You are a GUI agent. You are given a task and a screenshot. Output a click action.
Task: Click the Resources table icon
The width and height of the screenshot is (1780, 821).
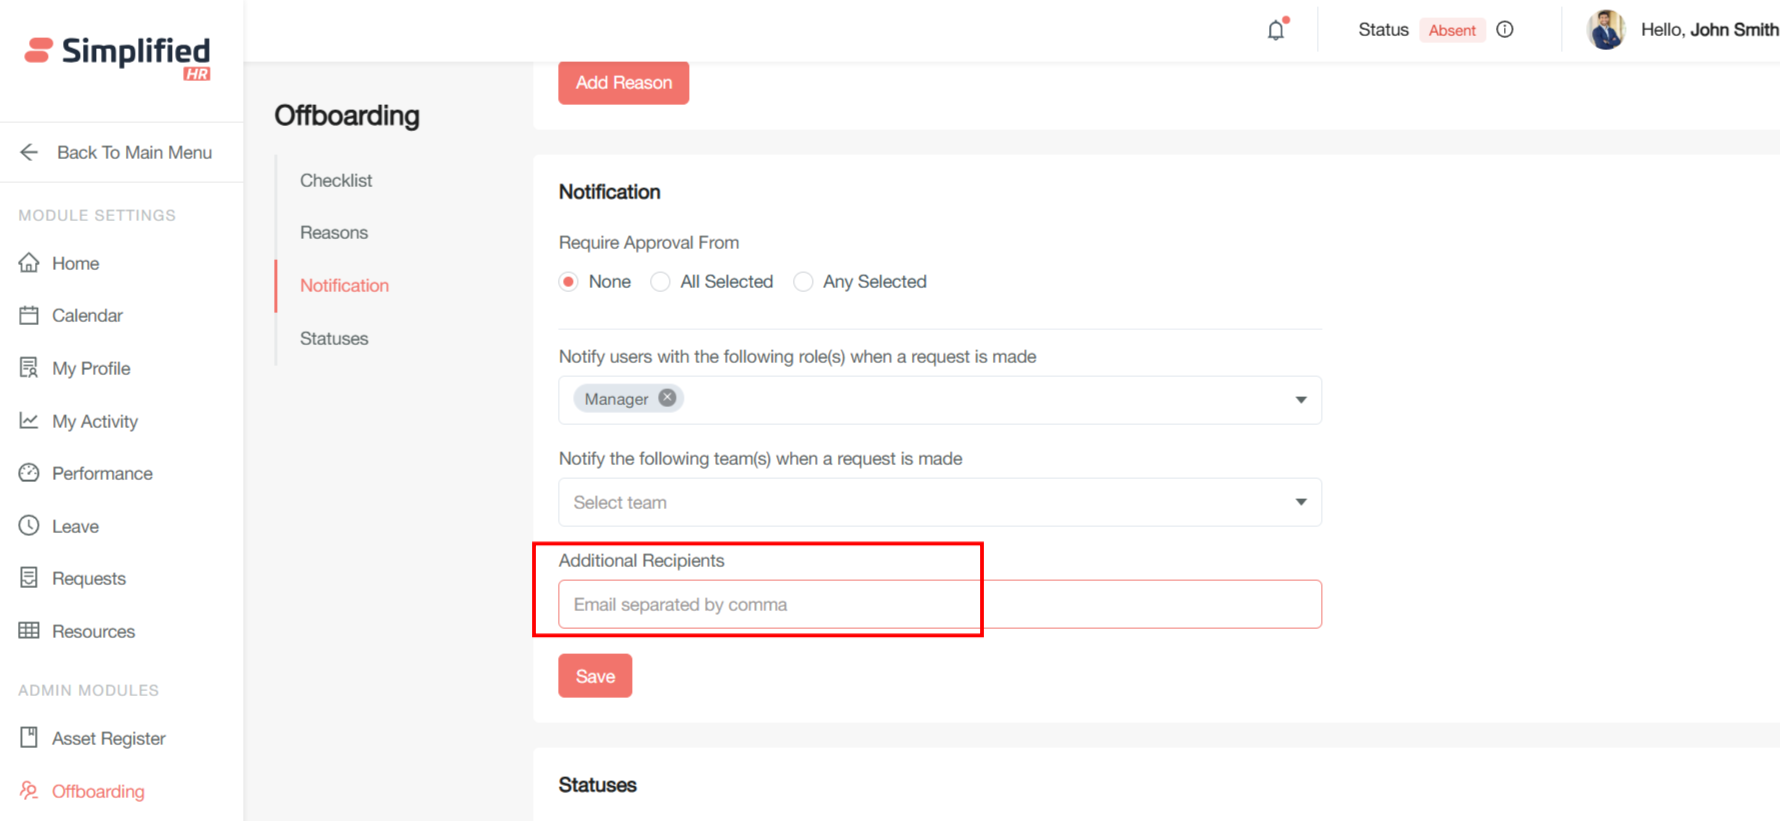coord(29,631)
